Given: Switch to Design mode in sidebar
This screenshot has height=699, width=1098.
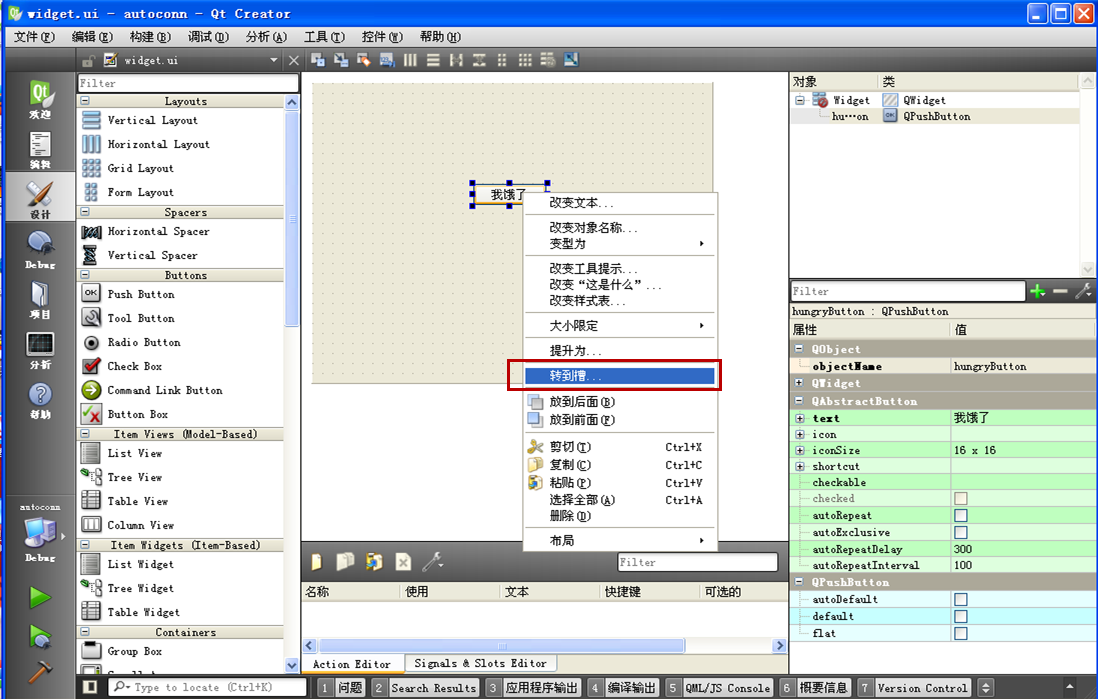Looking at the screenshot, I should pos(40,200).
